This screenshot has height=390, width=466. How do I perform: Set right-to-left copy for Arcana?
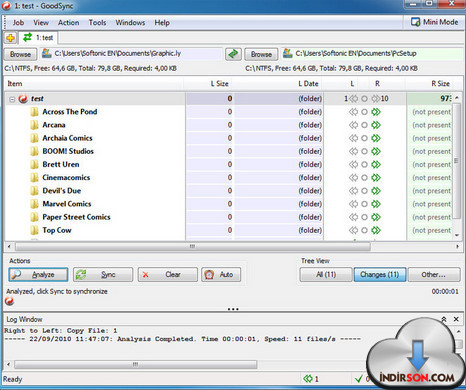click(353, 125)
